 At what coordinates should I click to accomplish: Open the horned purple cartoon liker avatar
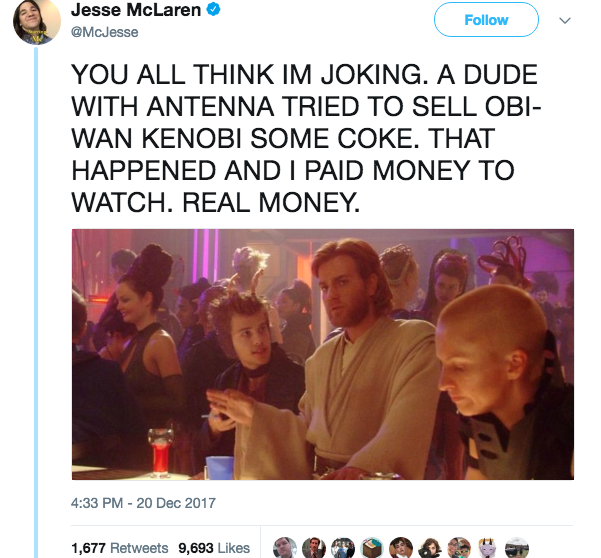[x=488, y=548]
